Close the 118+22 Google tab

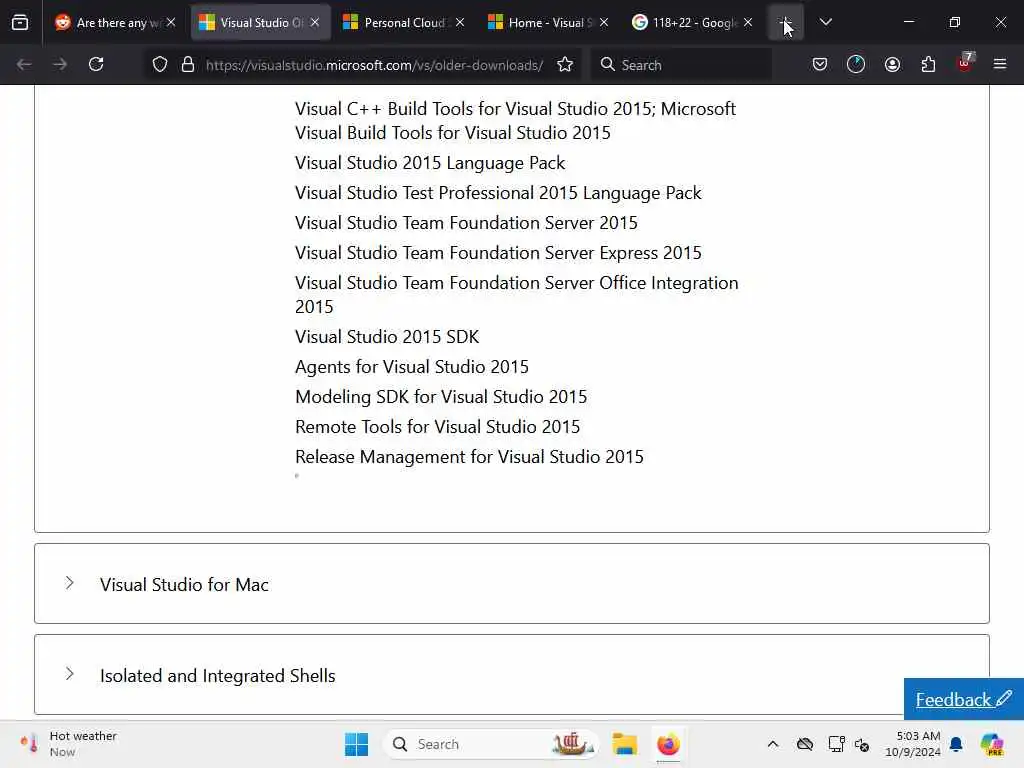pos(748,22)
